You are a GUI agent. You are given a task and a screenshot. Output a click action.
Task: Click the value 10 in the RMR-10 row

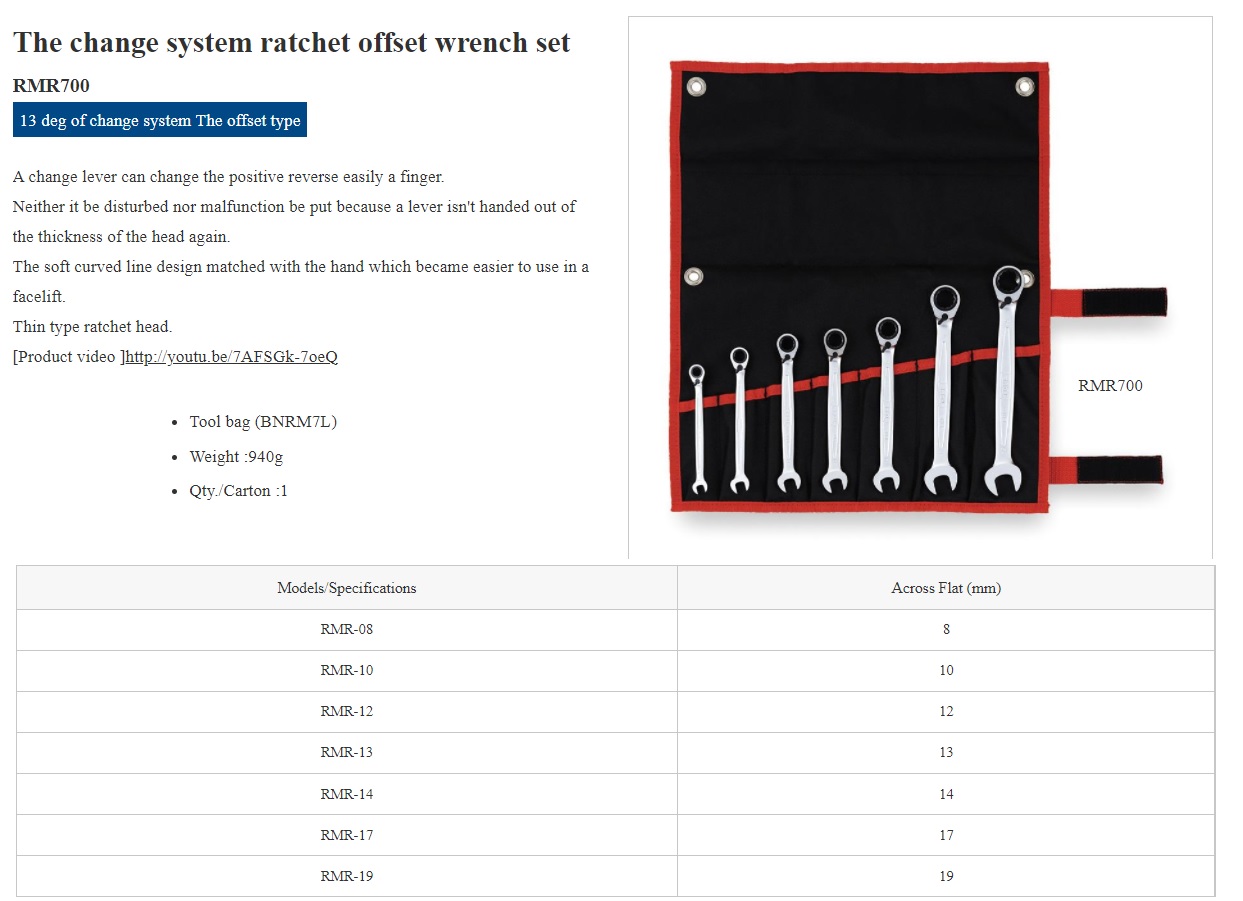coord(946,671)
